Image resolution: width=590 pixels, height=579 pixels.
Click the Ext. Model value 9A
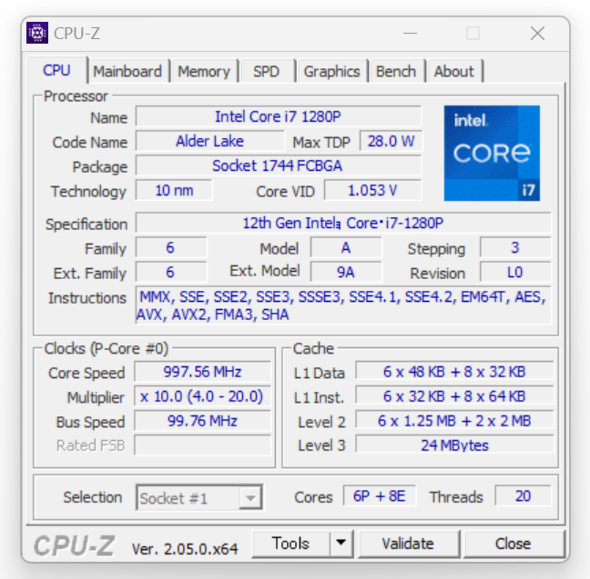[x=346, y=272]
